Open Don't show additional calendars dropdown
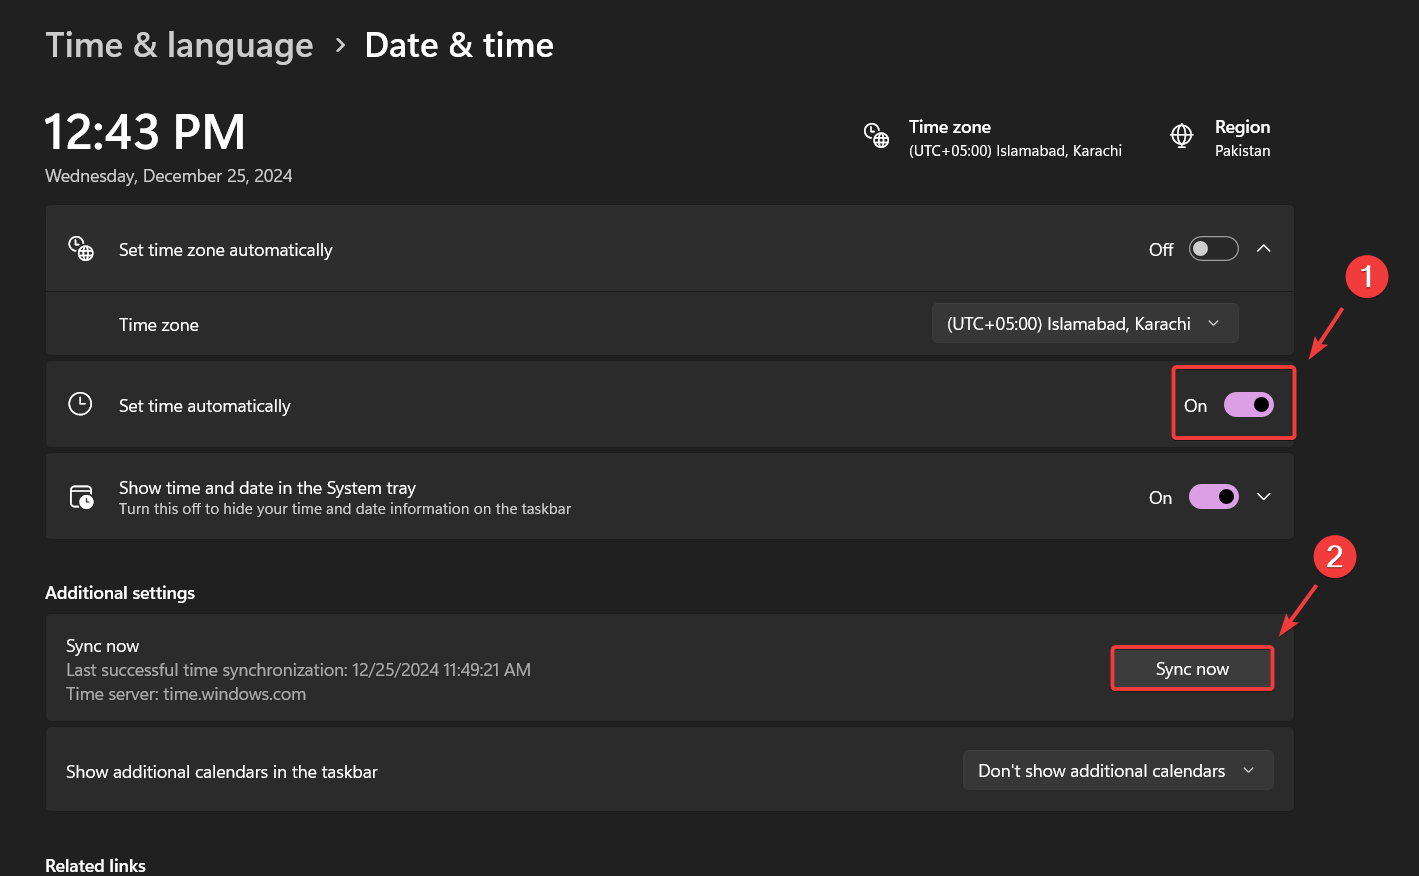Viewport: 1419px width, 876px height. [x=1117, y=771]
